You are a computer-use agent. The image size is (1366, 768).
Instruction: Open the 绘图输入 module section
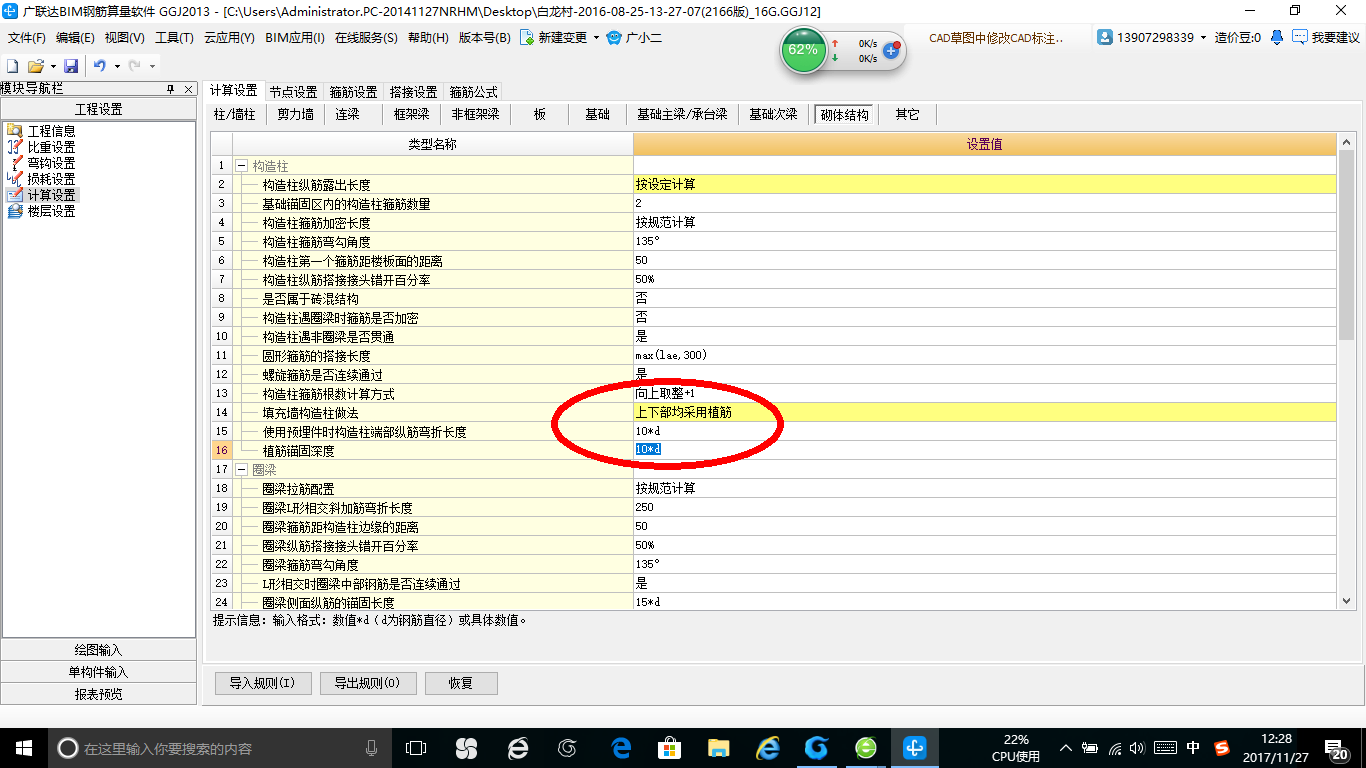click(99, 650)
